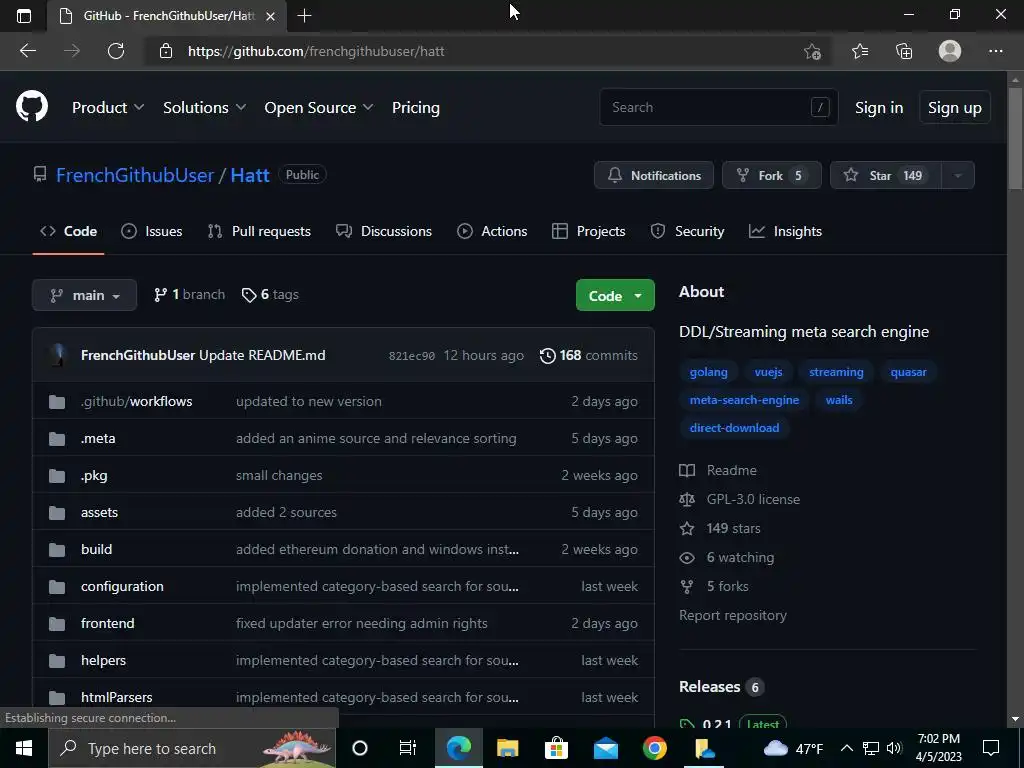The height and width of the screenshot is (768, 1024).
Task: Open the GPL-3.0 license link
Action: point(753,500)
